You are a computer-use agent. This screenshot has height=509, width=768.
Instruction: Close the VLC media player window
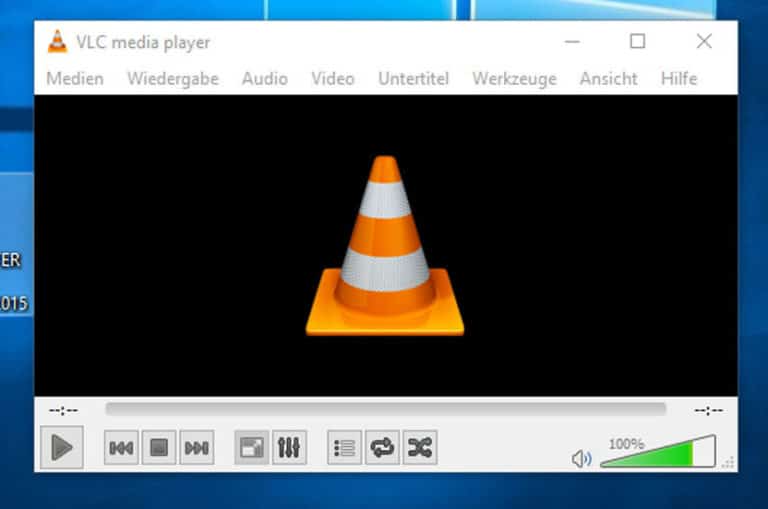click(704, 42)
